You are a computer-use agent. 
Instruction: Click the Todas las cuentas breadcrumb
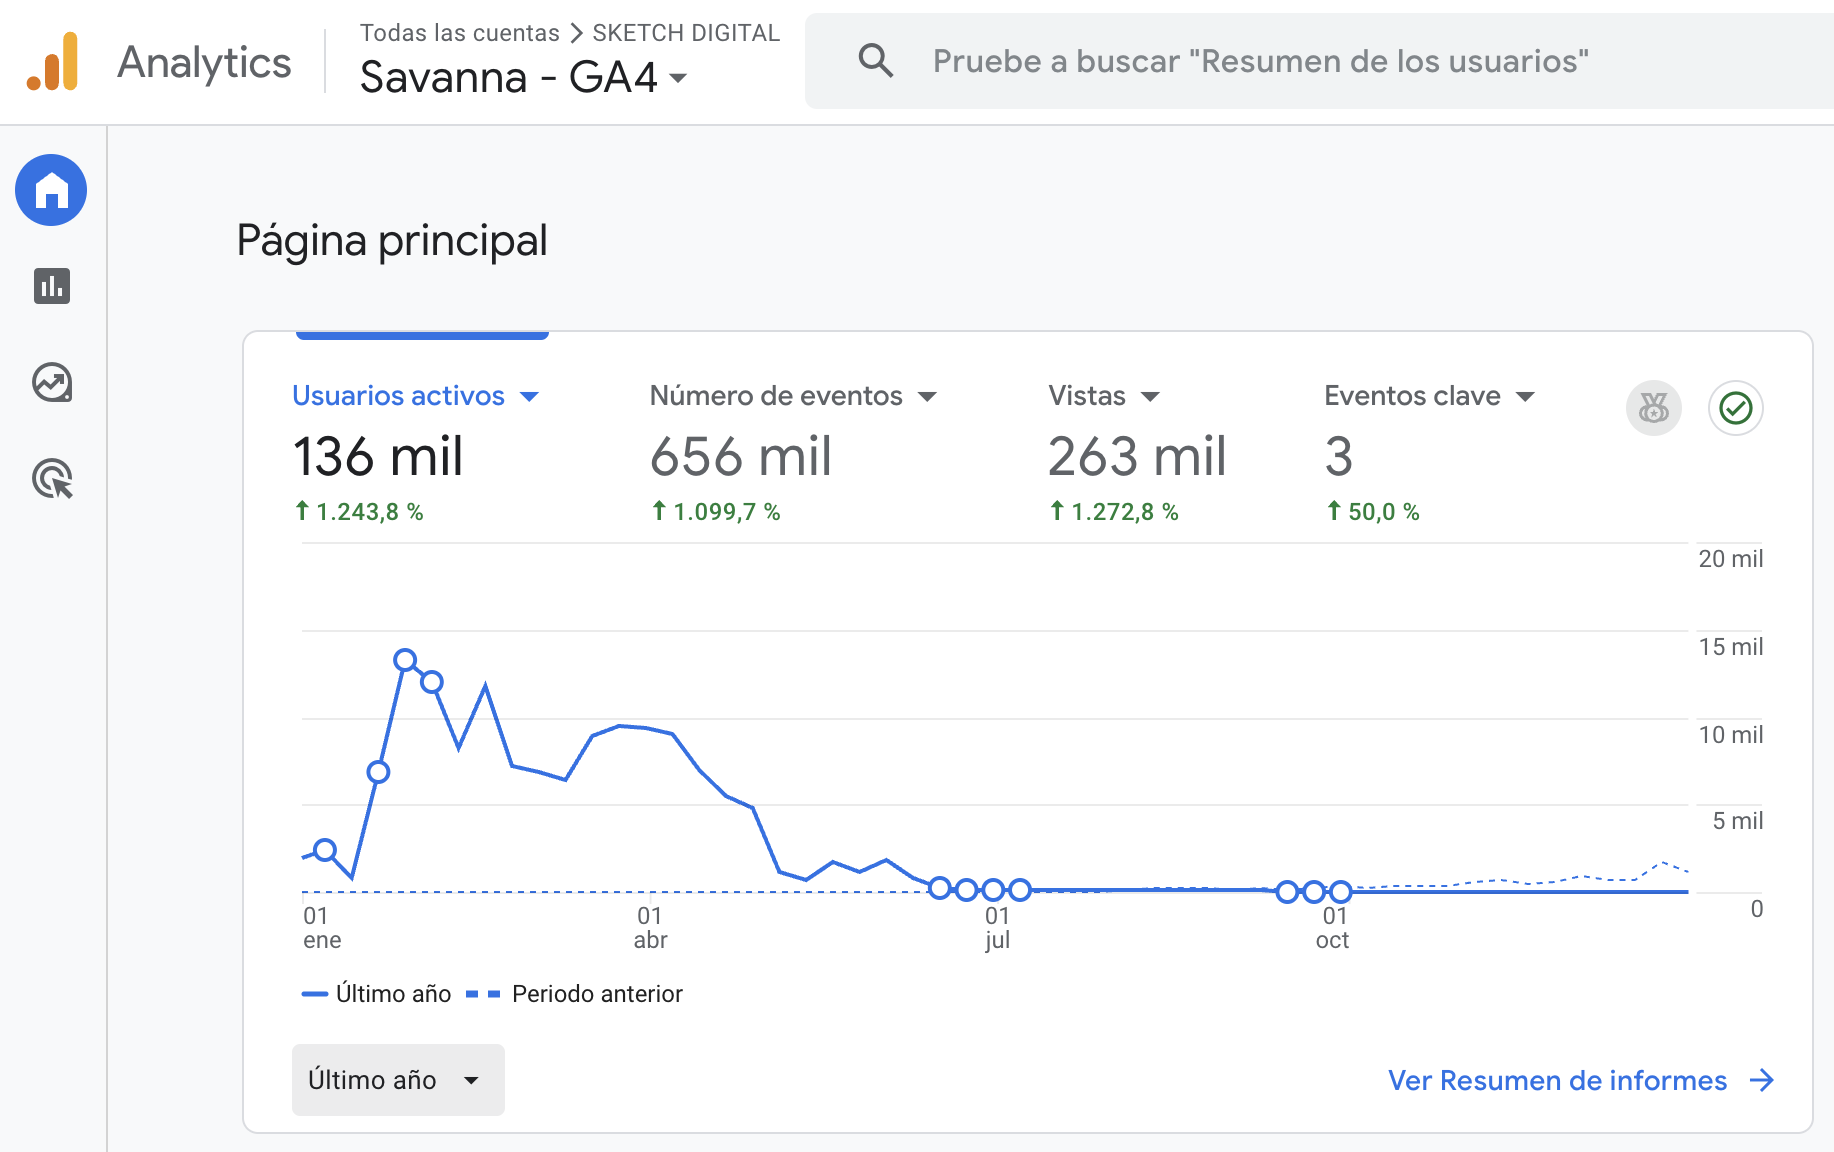(x=459, y=33)
